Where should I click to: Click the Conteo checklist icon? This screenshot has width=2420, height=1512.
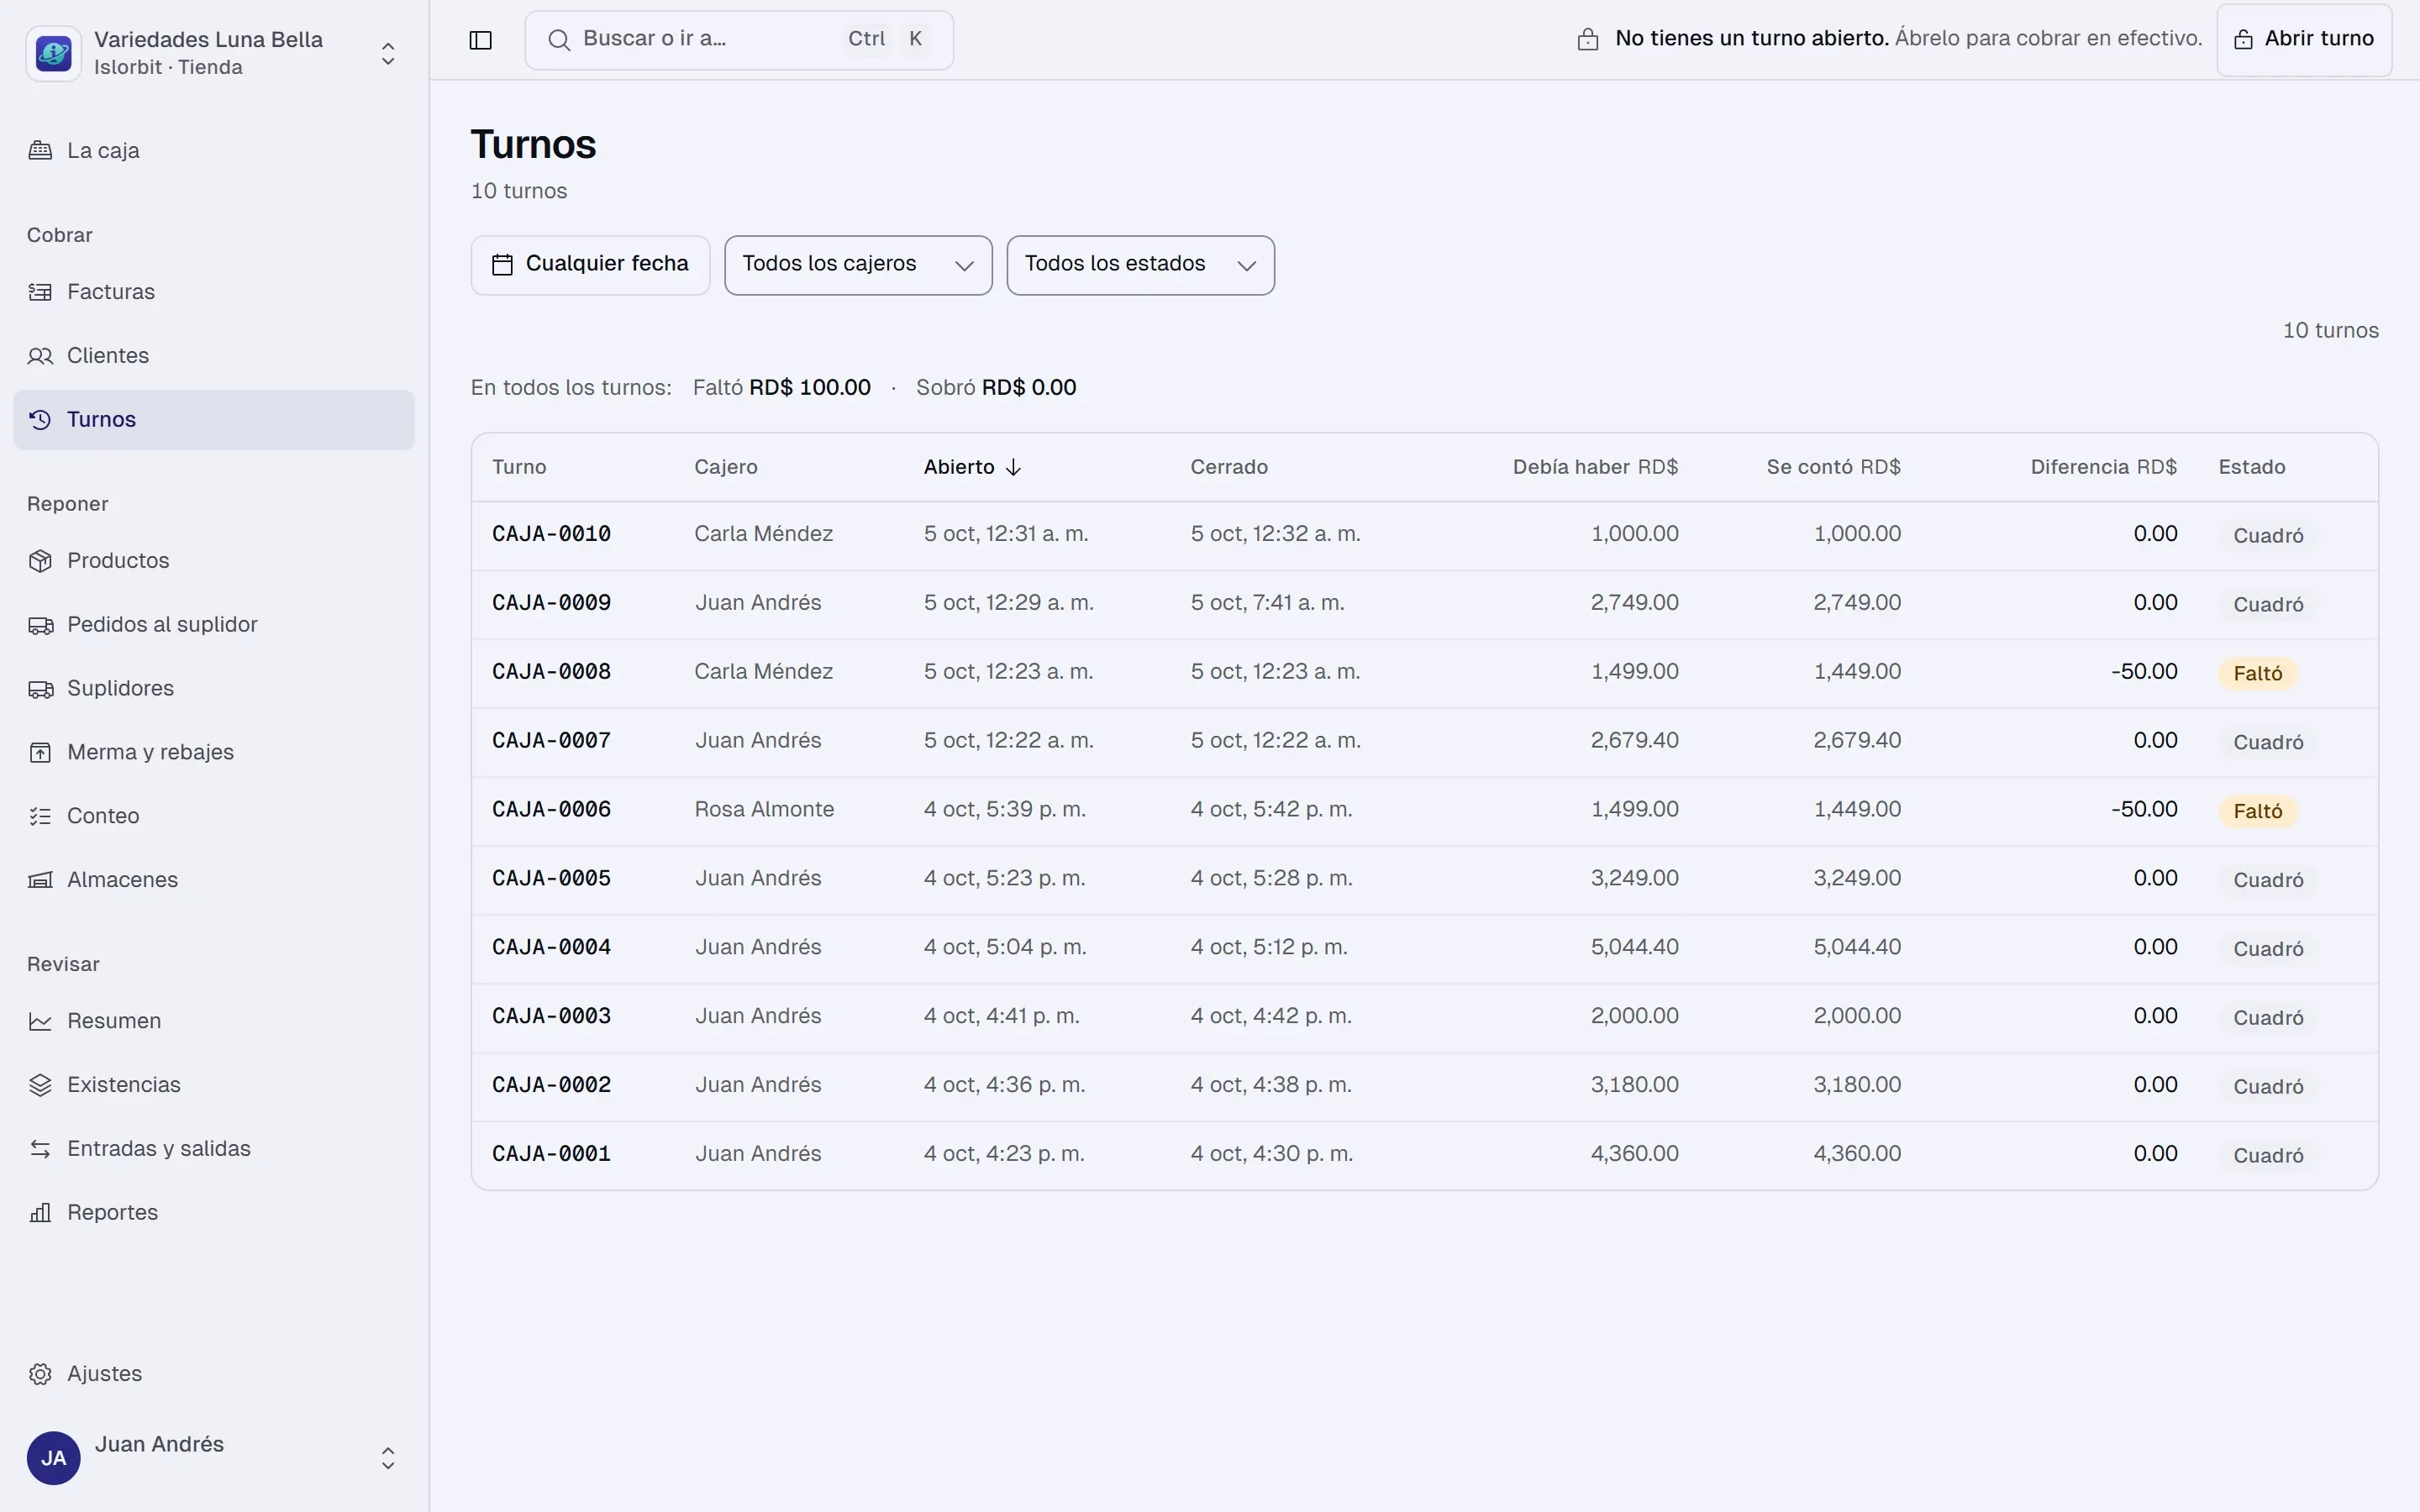[40, 816]
